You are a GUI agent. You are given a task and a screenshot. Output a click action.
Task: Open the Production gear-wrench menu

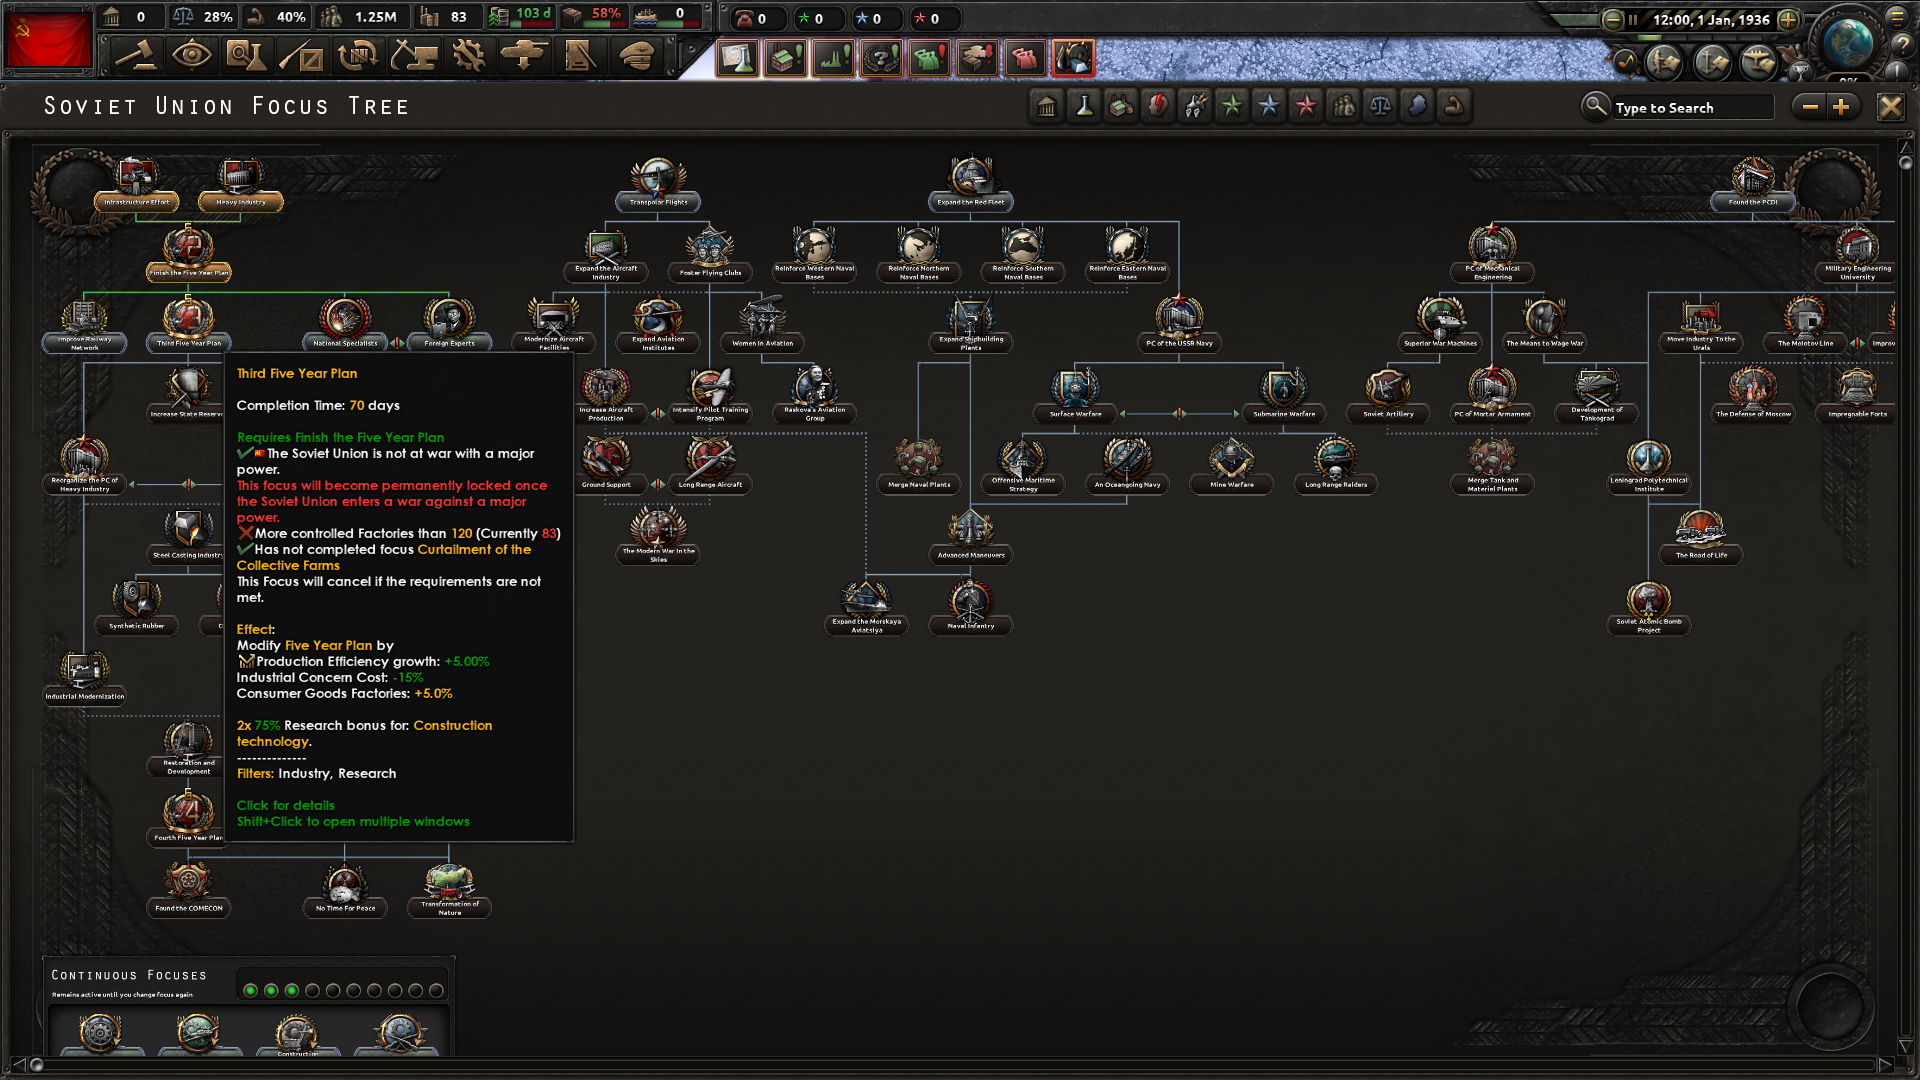(468, 56)
